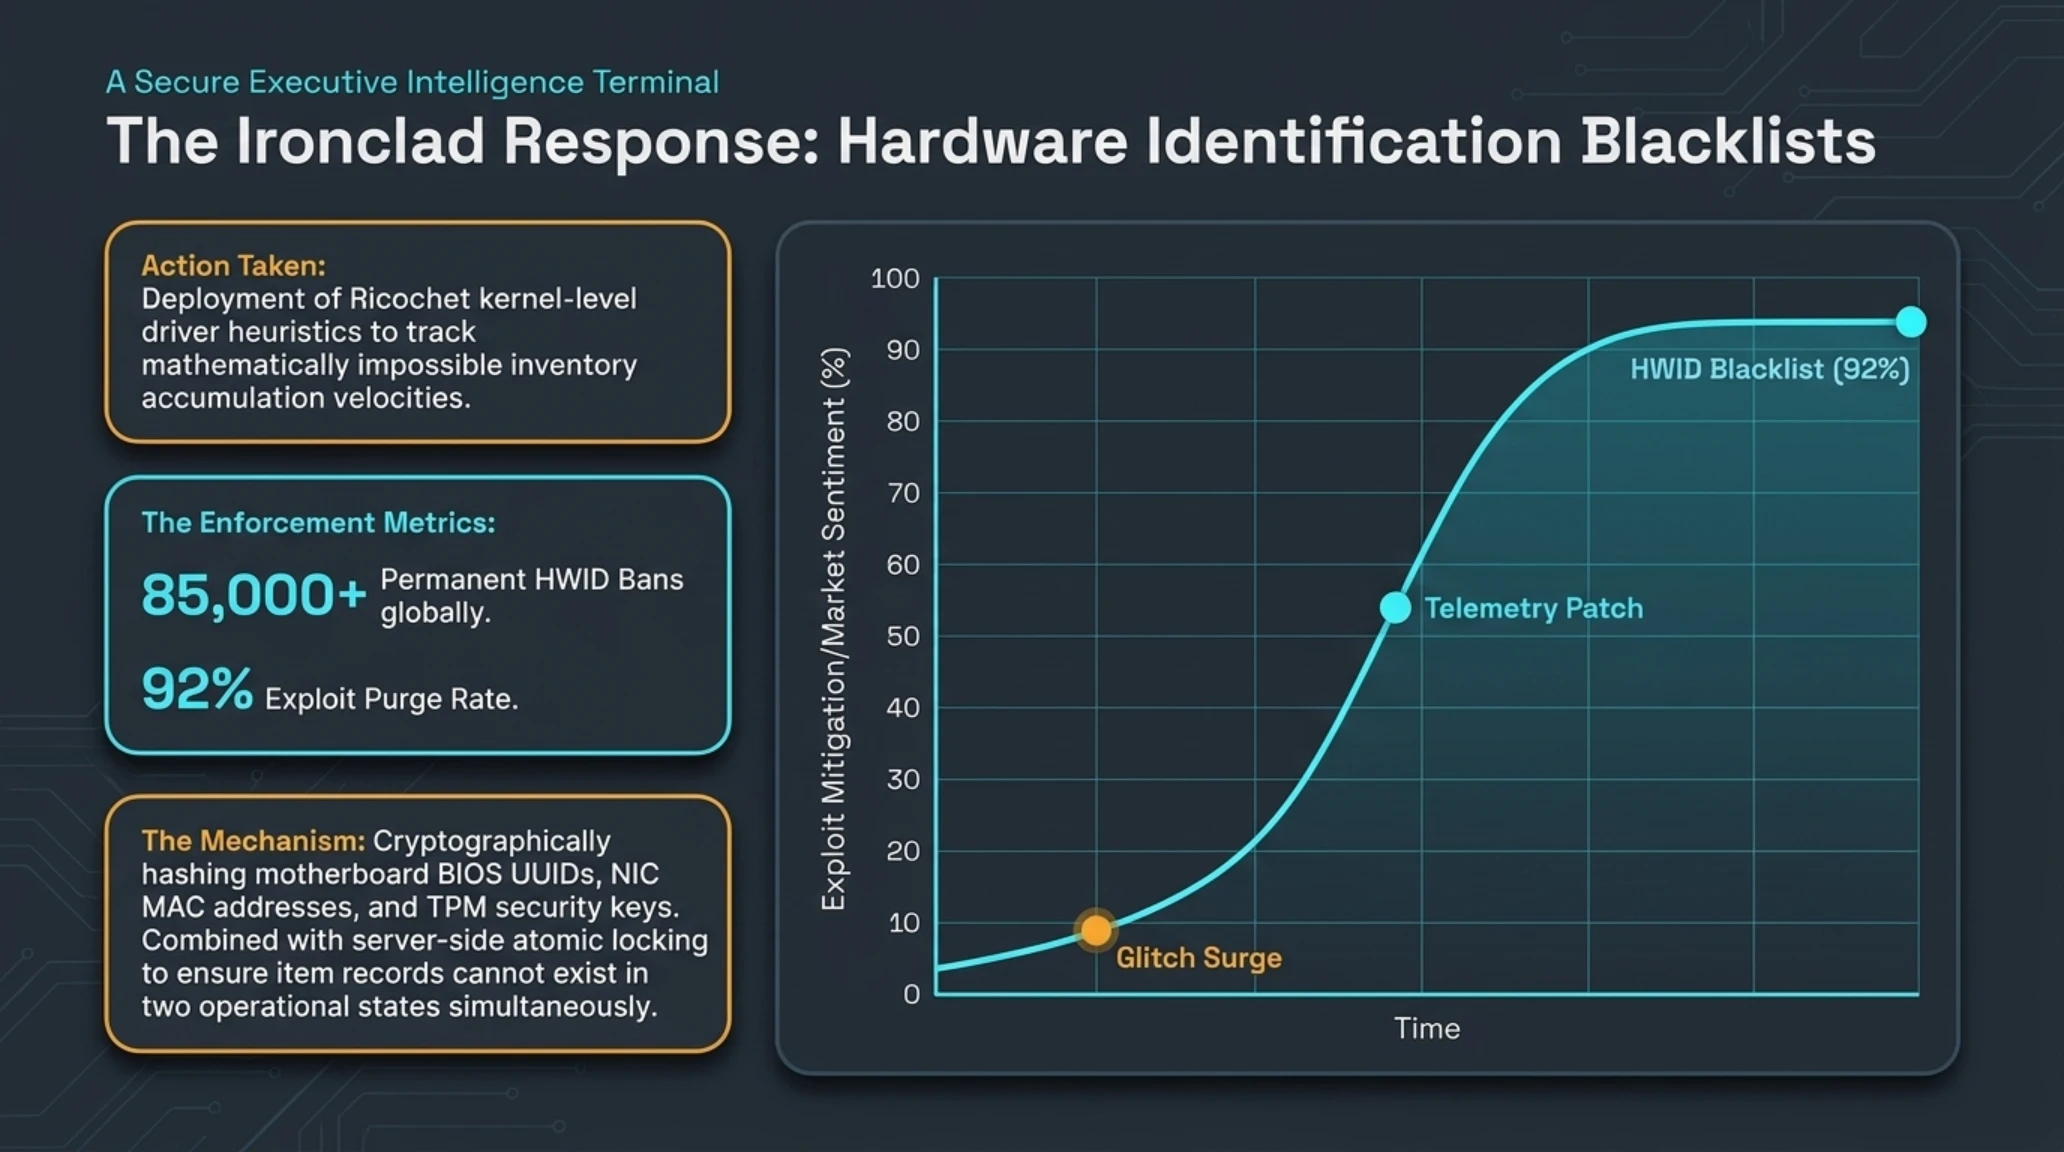Click 'Permanent HWID Bans globally.' text

pos(531,595)
